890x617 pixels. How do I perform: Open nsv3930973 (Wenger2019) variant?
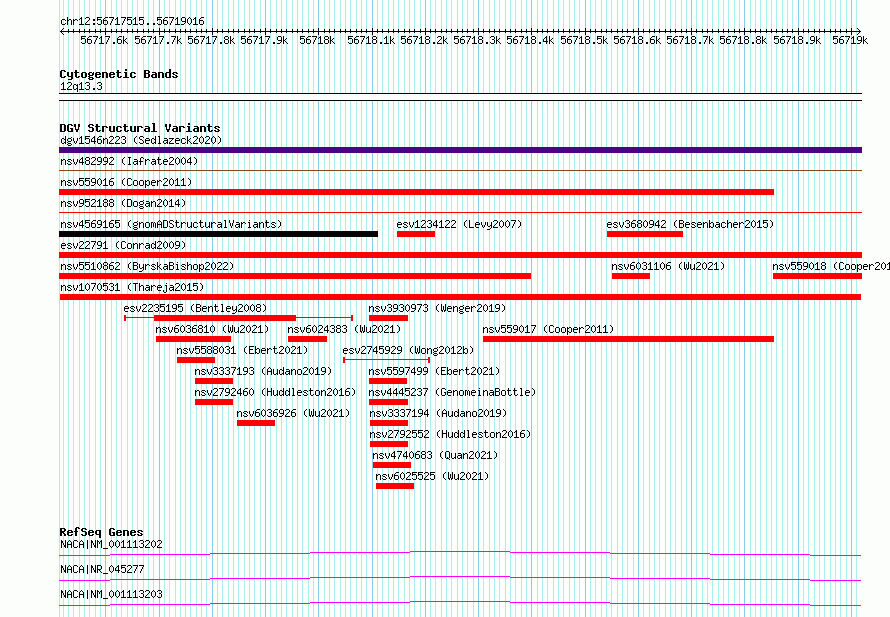[x=437, y=308]
